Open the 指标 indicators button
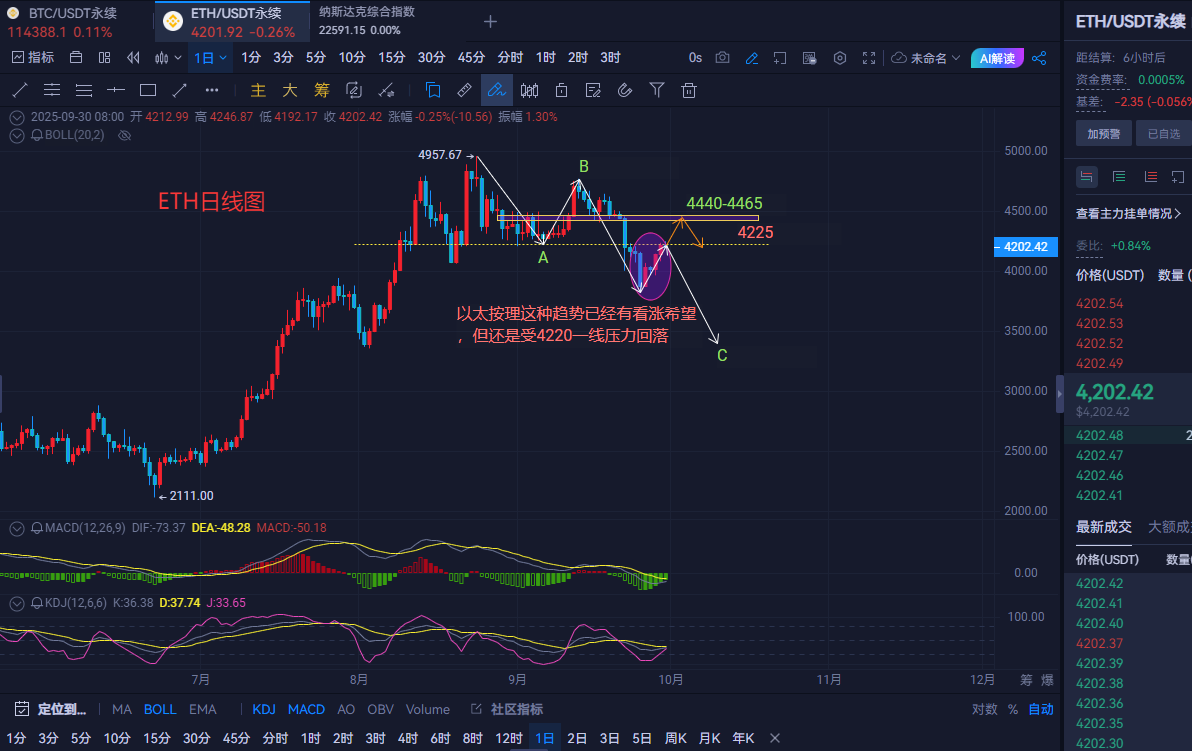Image resolution: width=1192 pixels, height=751 pixels. click(33, 58)
